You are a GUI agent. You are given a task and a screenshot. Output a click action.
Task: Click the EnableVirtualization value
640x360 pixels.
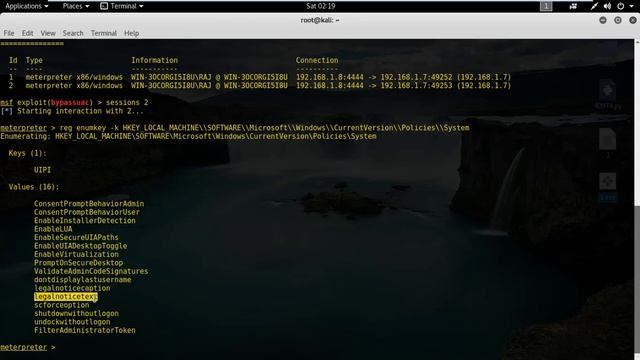click(76, 254)
